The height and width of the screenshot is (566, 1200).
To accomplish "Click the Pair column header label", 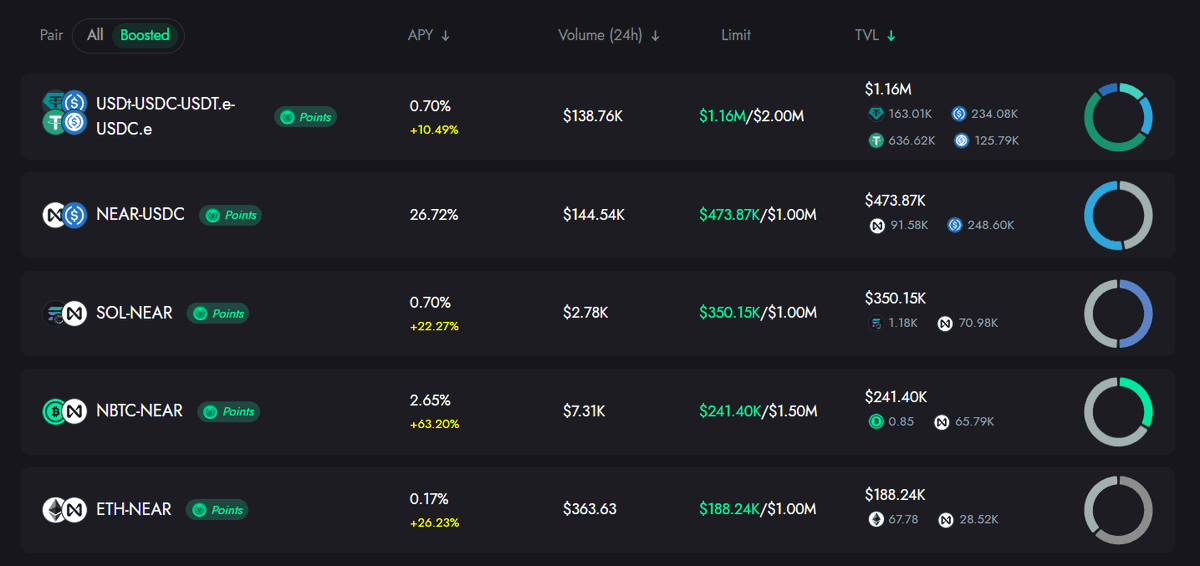I will pos(51,35).
